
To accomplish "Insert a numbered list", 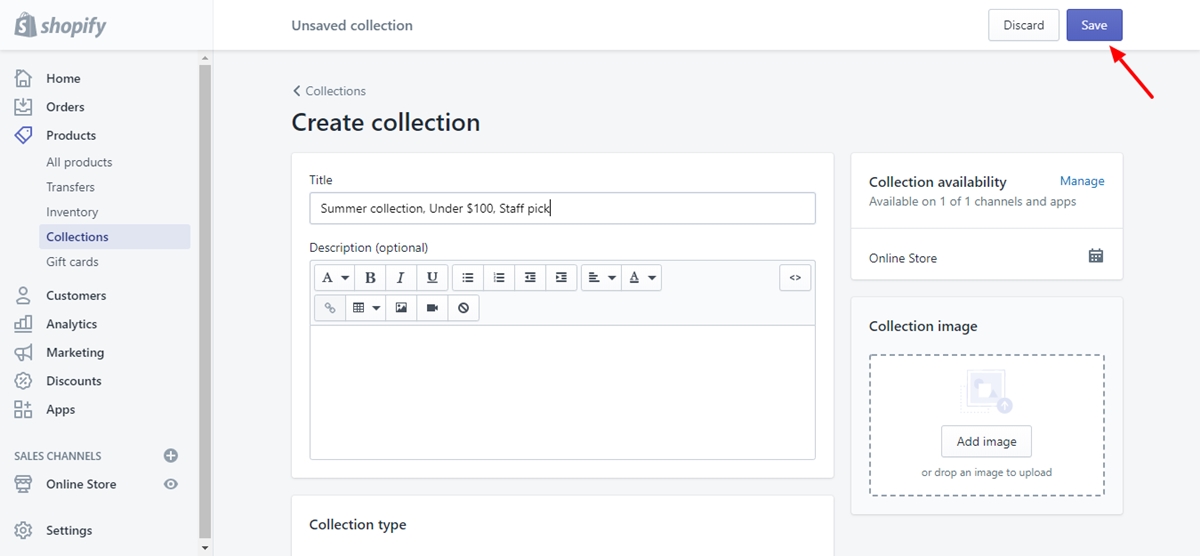I will pyautogui.click(x=499, y=278).
